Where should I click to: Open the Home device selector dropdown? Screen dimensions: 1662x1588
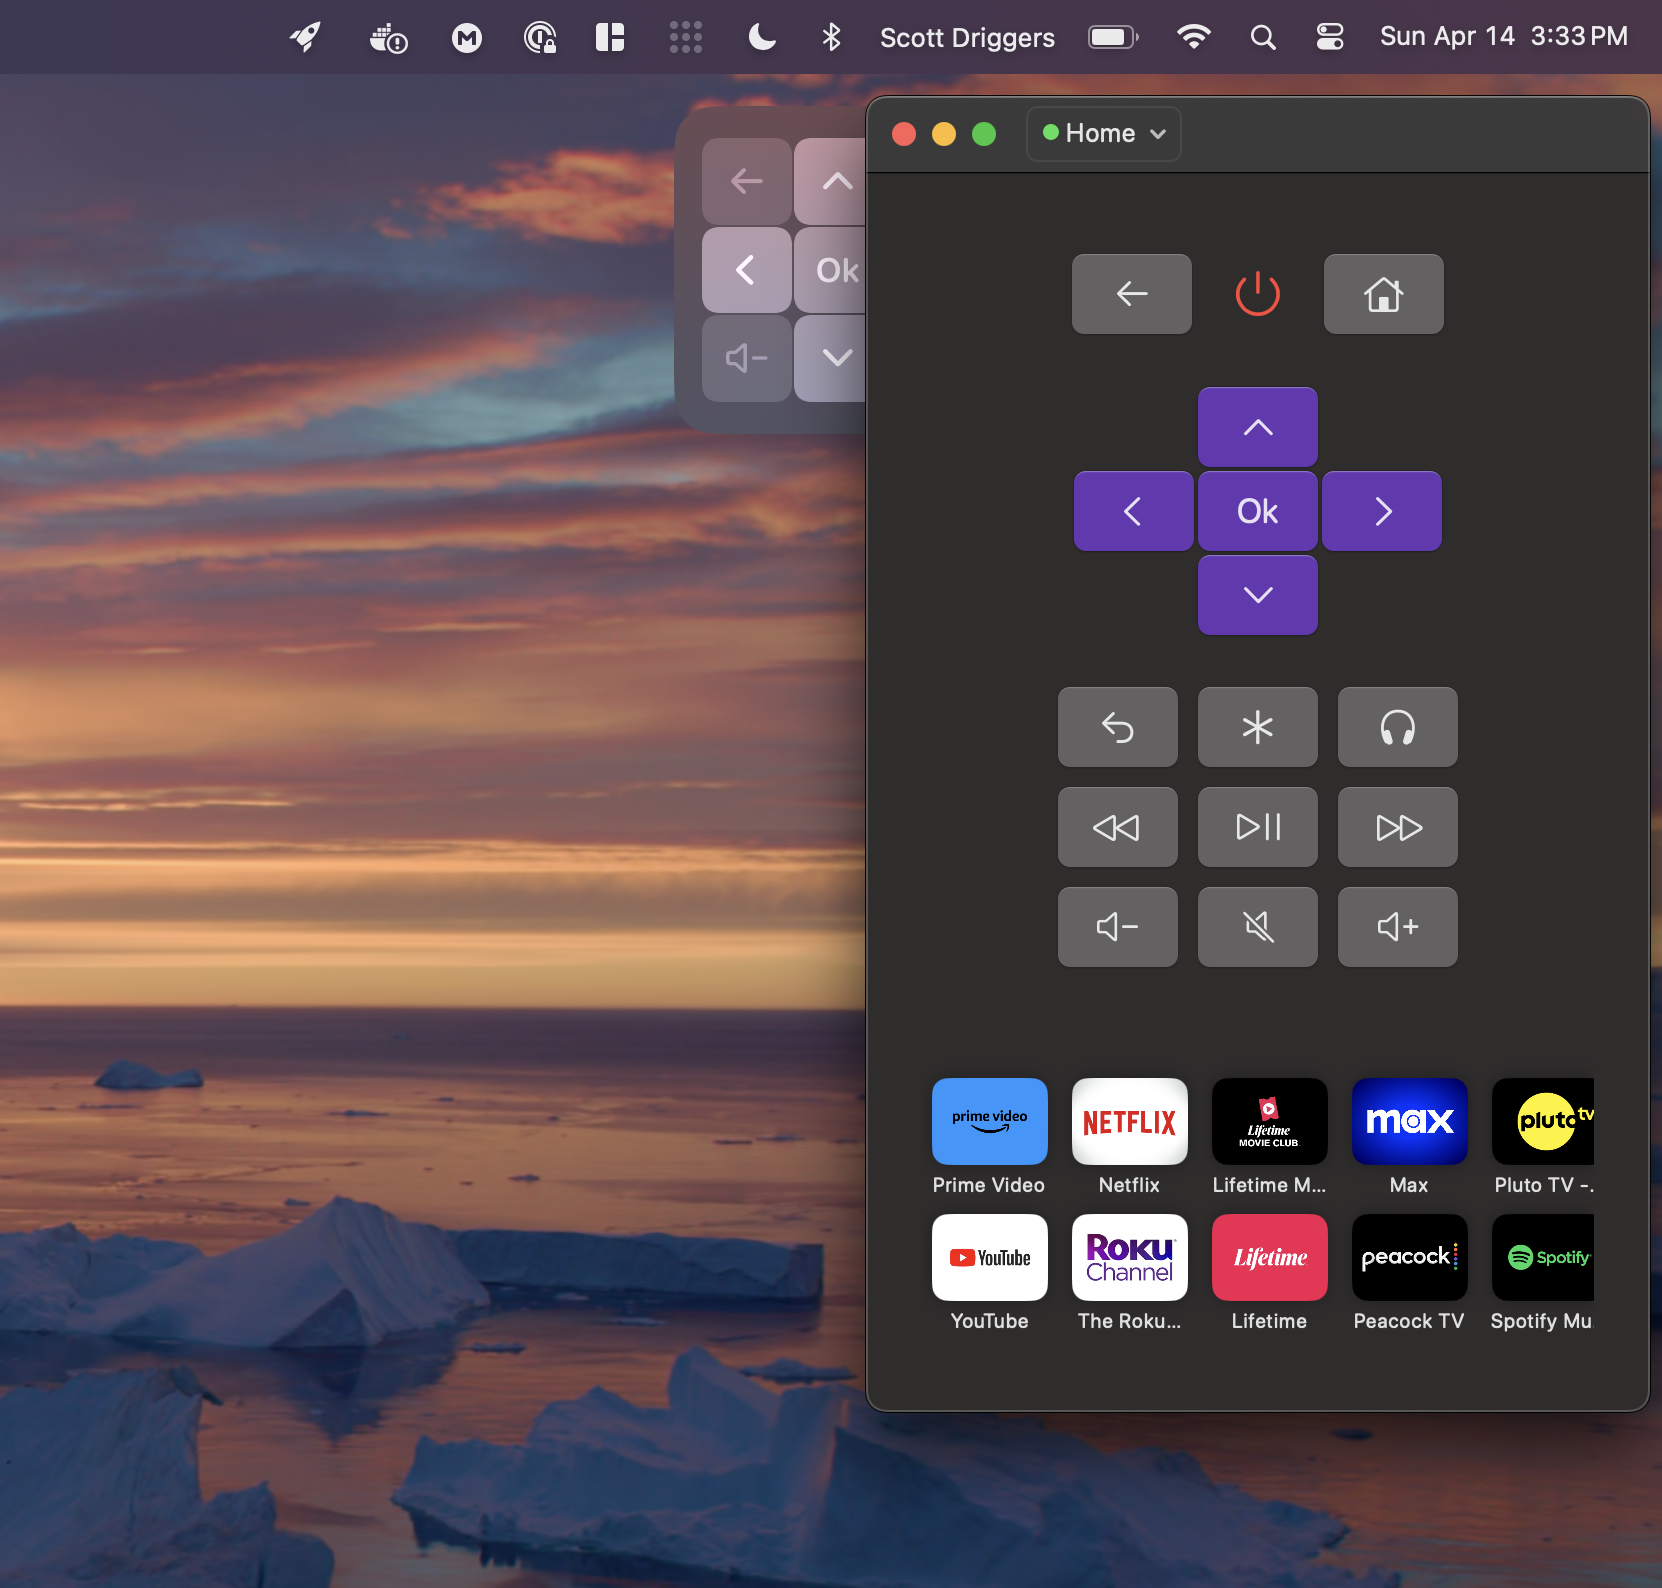1103,133
